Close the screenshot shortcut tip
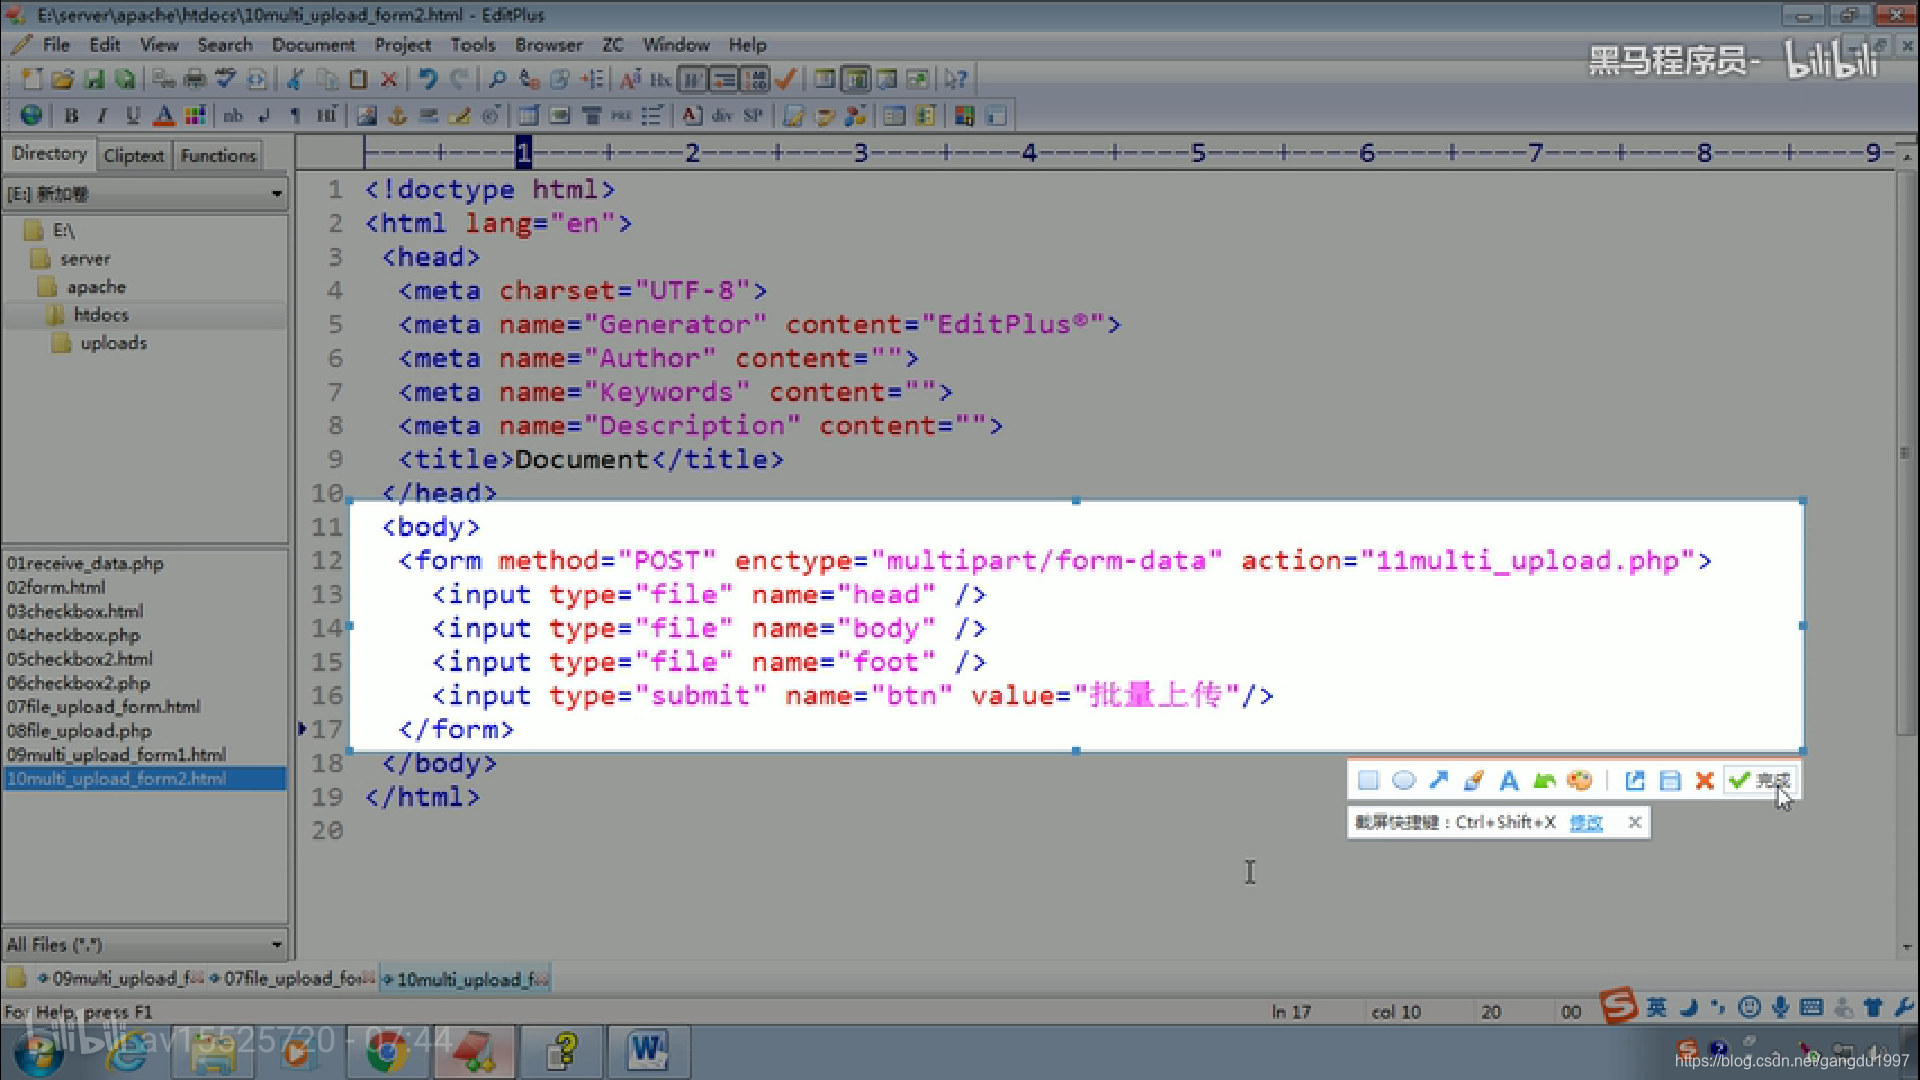Image resolution: width=1920 pixels, height=1080 pixels. [1635, 822]
